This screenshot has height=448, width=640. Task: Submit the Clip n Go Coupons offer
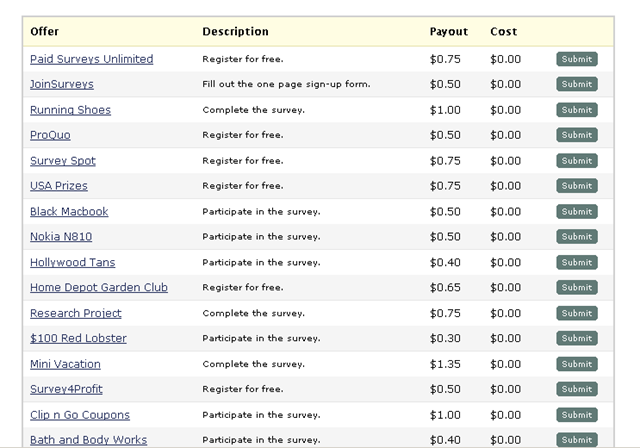point(577,415)
